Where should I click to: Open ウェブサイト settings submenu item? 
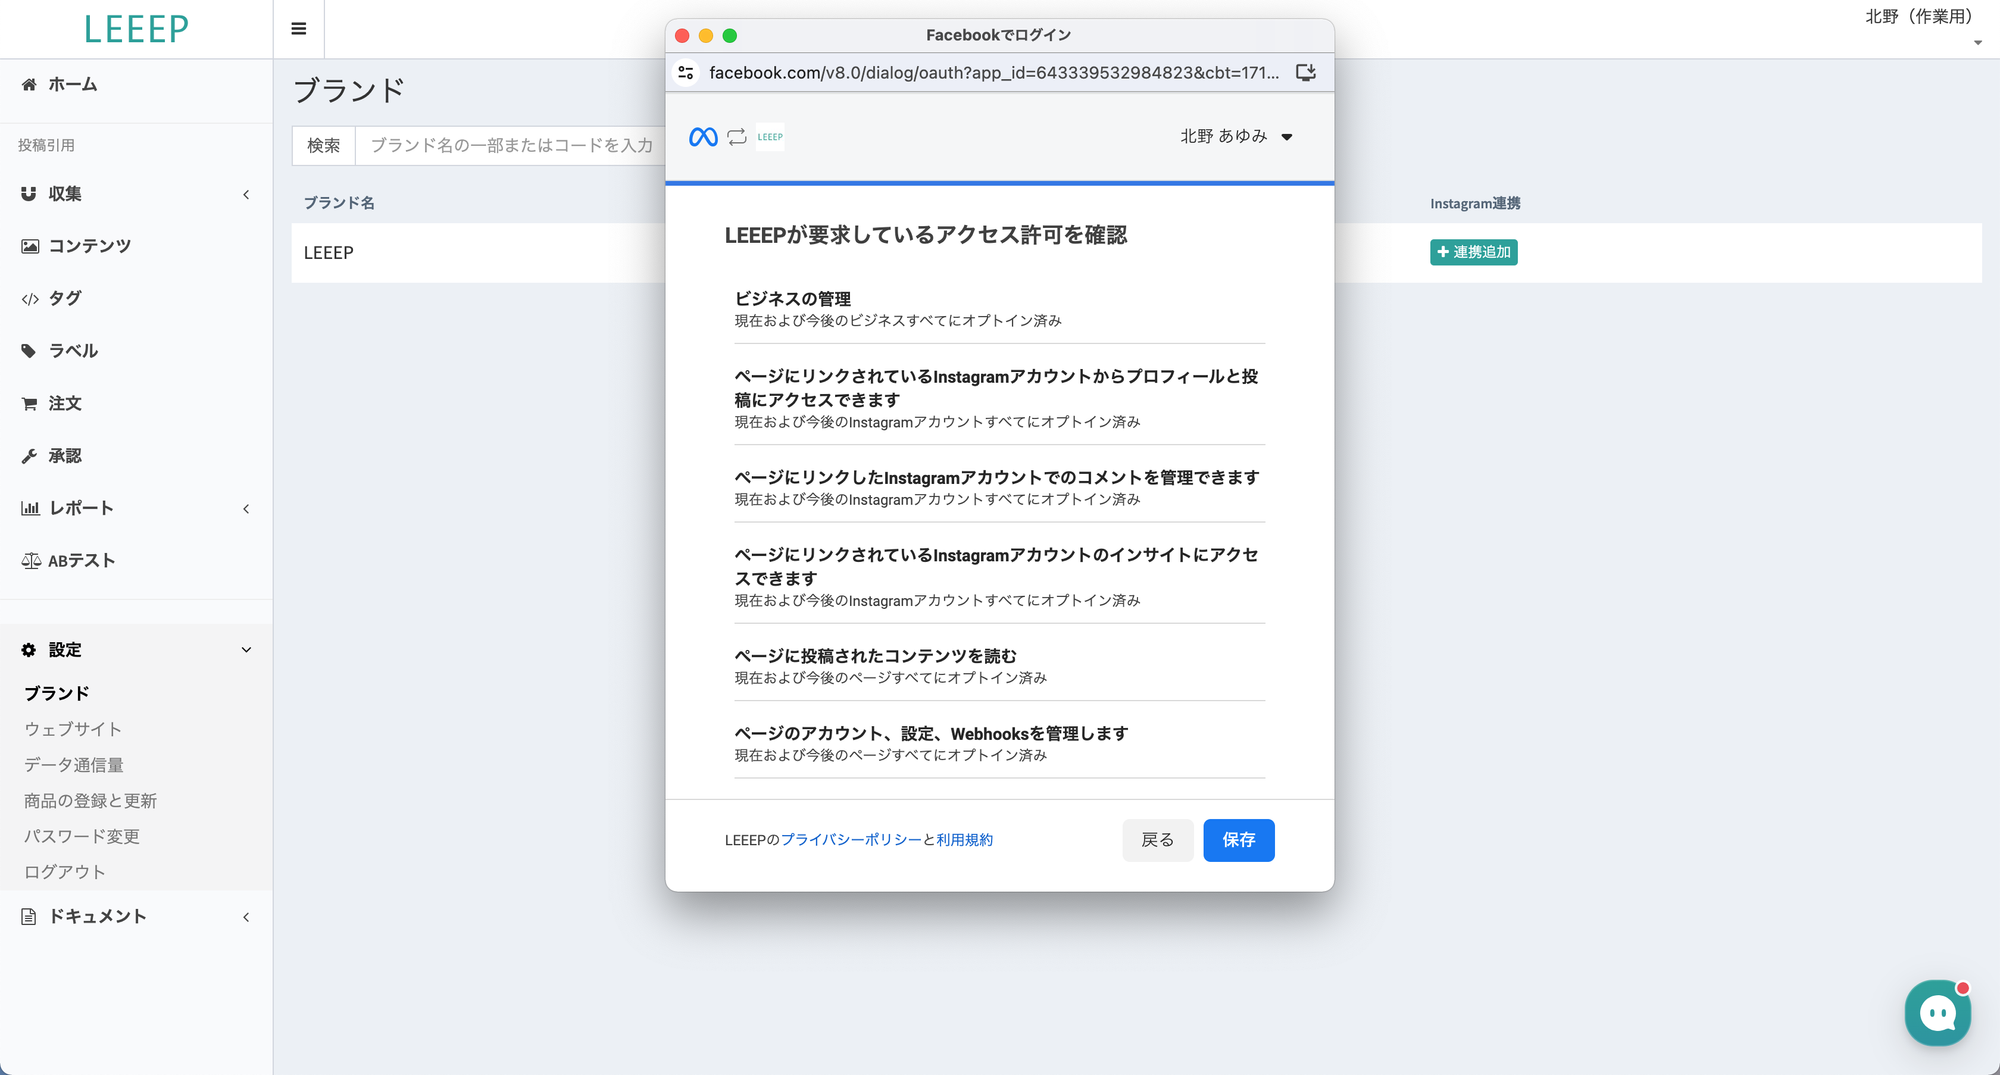click(x=73, y=729)
